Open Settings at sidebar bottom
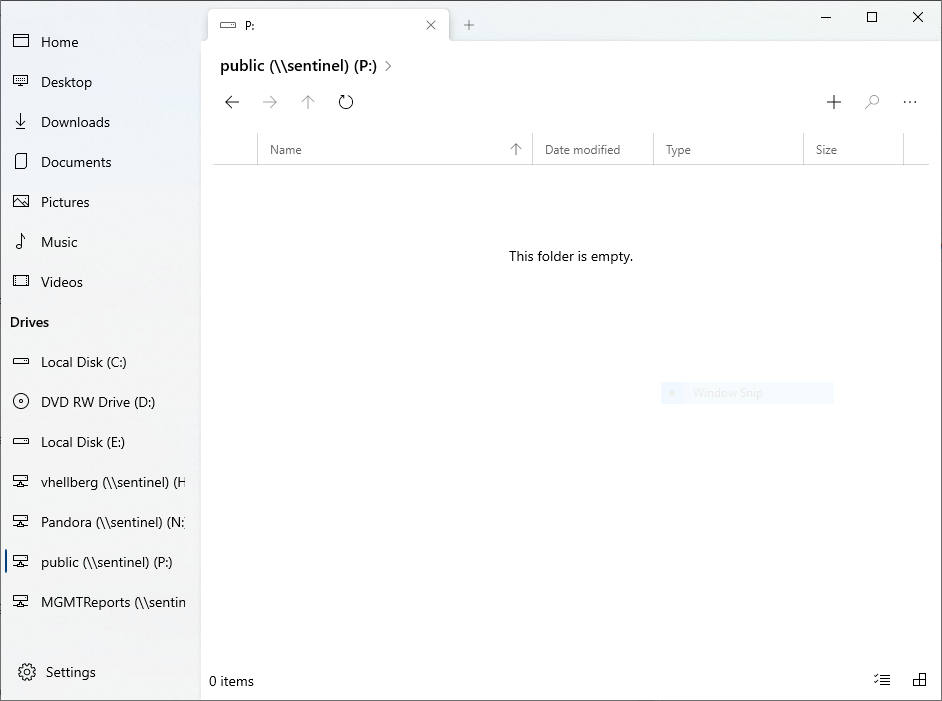The height and width of the screenshot is (701, 942). click(x=100, y=672)
